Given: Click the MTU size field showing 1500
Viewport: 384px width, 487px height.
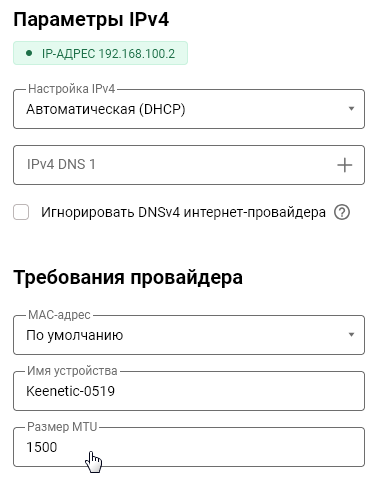Looking at the screenshot, I should (189, 447).
